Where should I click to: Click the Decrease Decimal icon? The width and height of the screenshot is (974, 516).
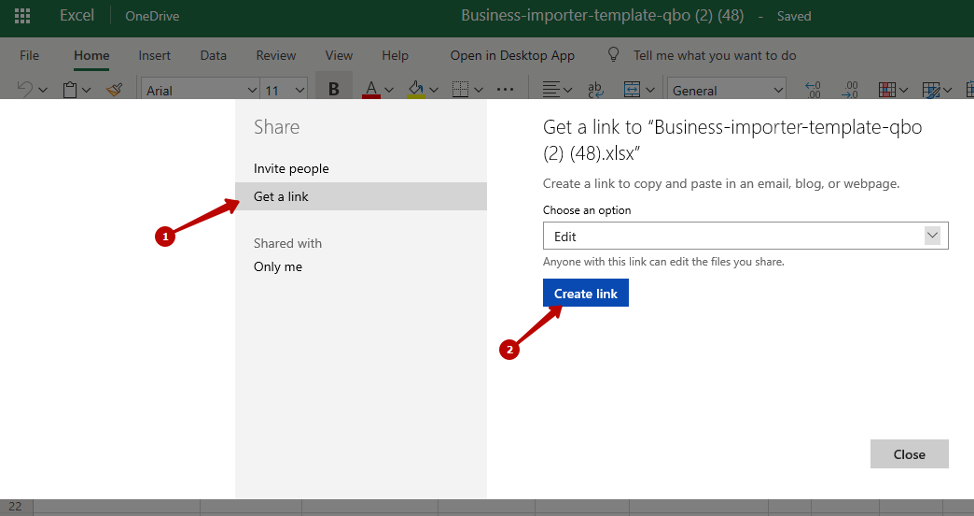click(850, 89)
